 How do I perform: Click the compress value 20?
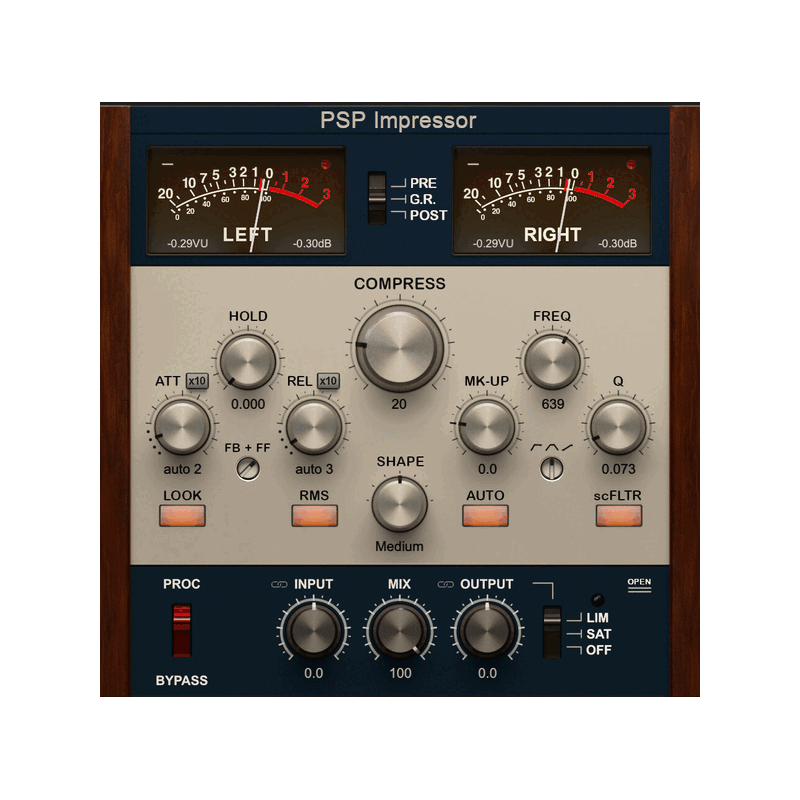tap(399, 404)
